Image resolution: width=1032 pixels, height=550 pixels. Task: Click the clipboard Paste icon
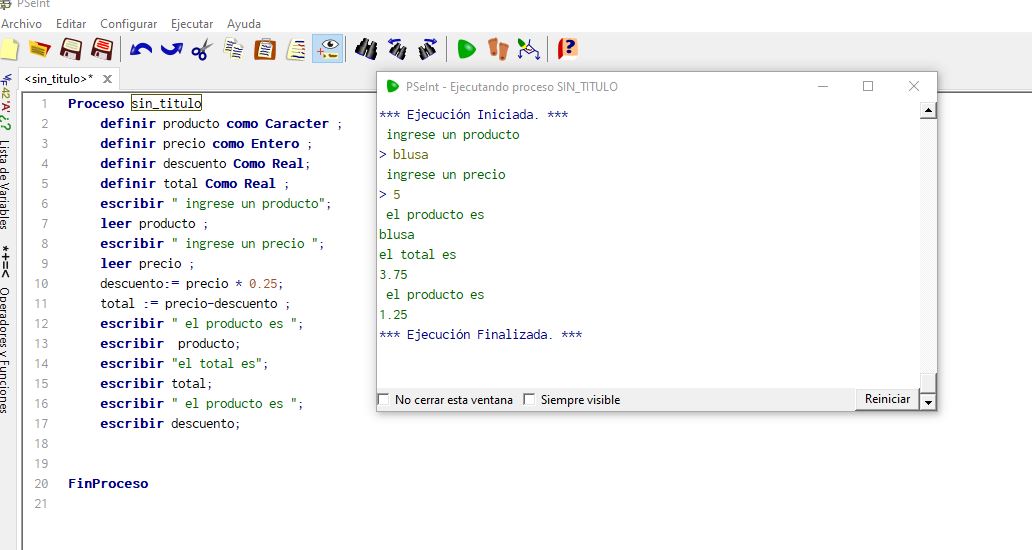[x=265, y=48]
